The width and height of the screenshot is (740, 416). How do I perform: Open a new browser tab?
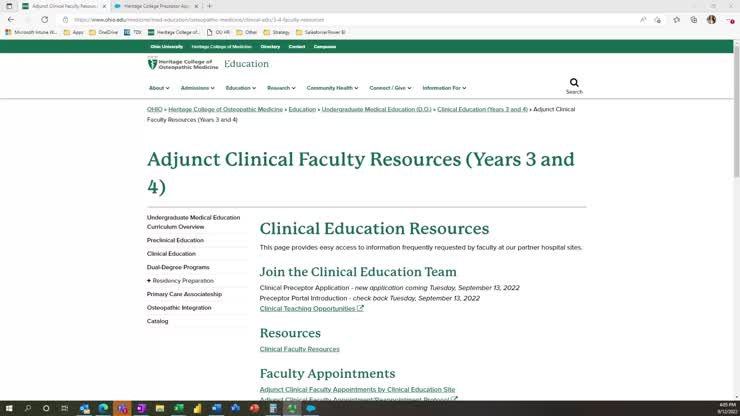(210, 6)
